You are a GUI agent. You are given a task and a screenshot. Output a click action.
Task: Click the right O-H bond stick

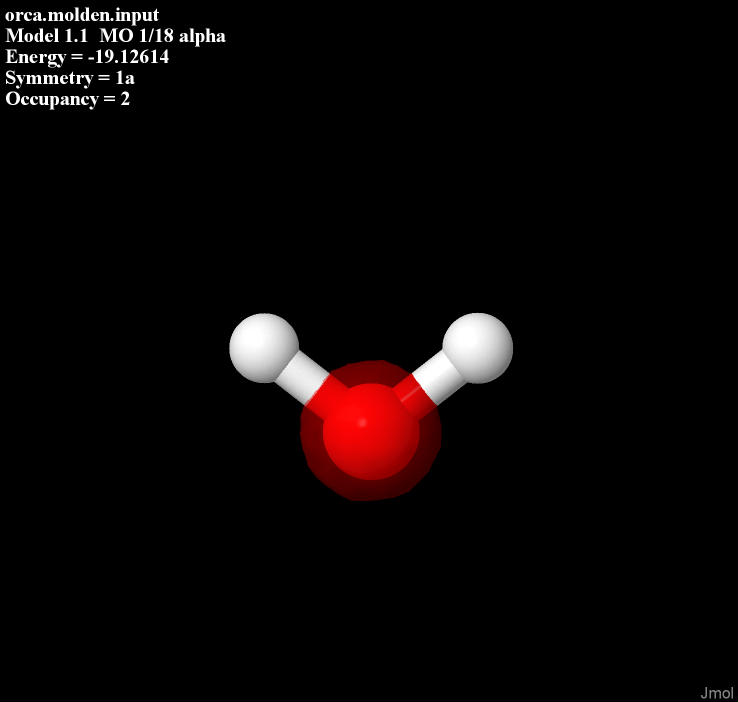(x=431, y=383)
